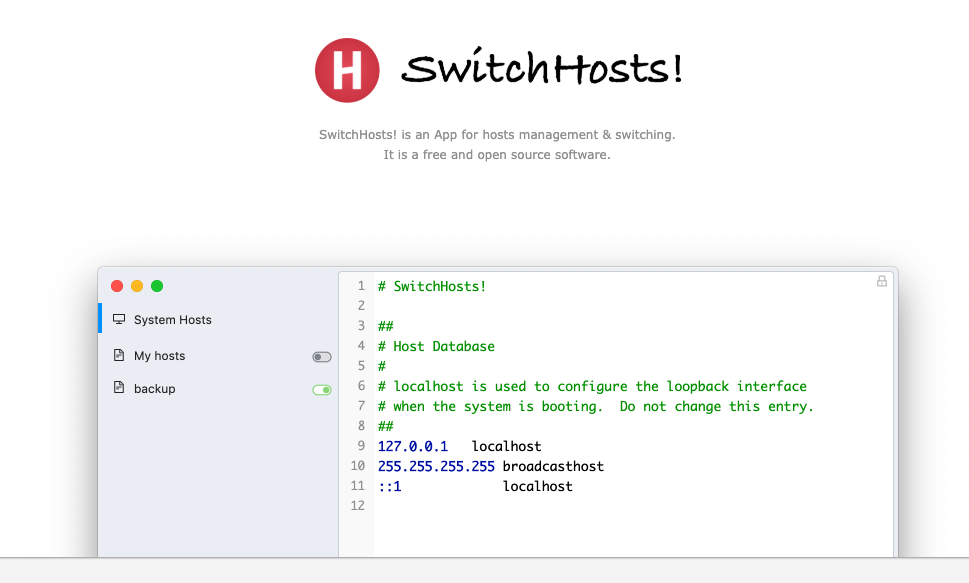
Task: Click the ::1 IPv6 address
Action: tap(390, 487)
